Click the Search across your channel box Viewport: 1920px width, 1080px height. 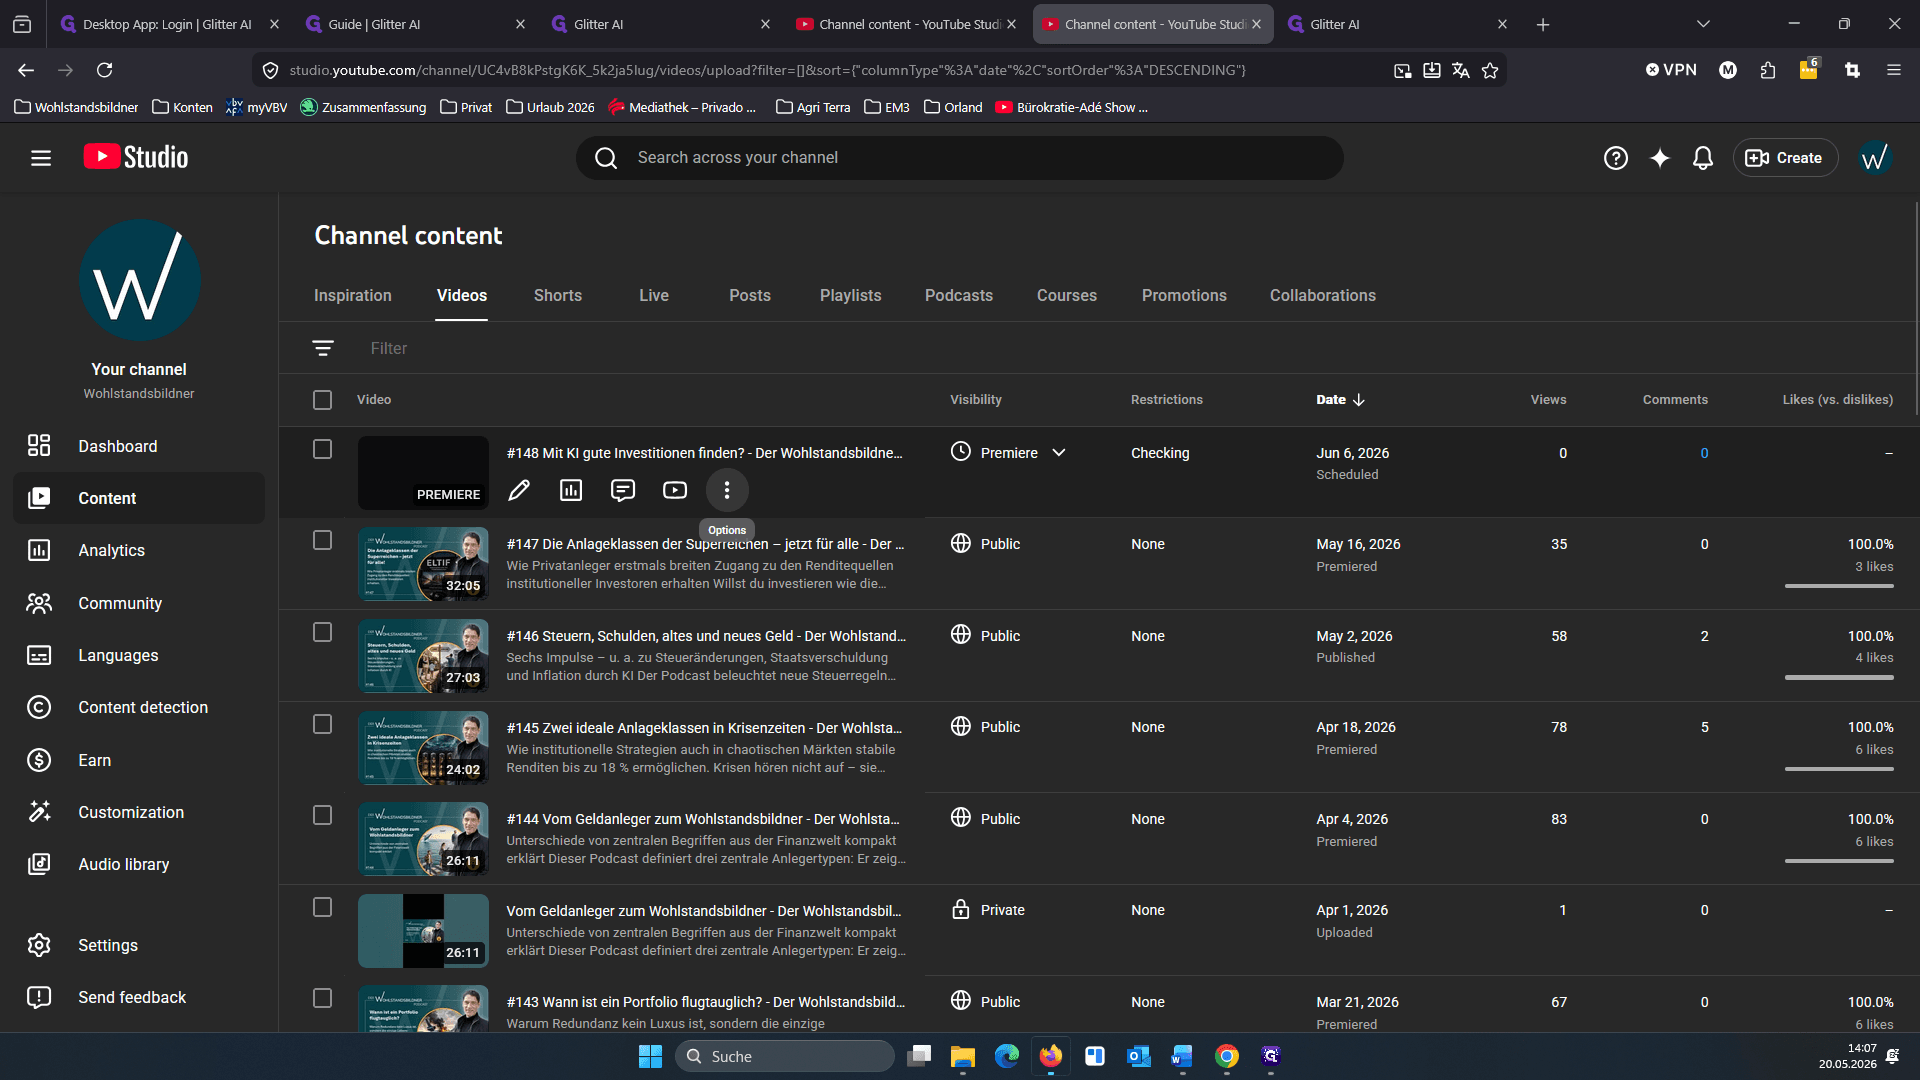tap(959, 158)
